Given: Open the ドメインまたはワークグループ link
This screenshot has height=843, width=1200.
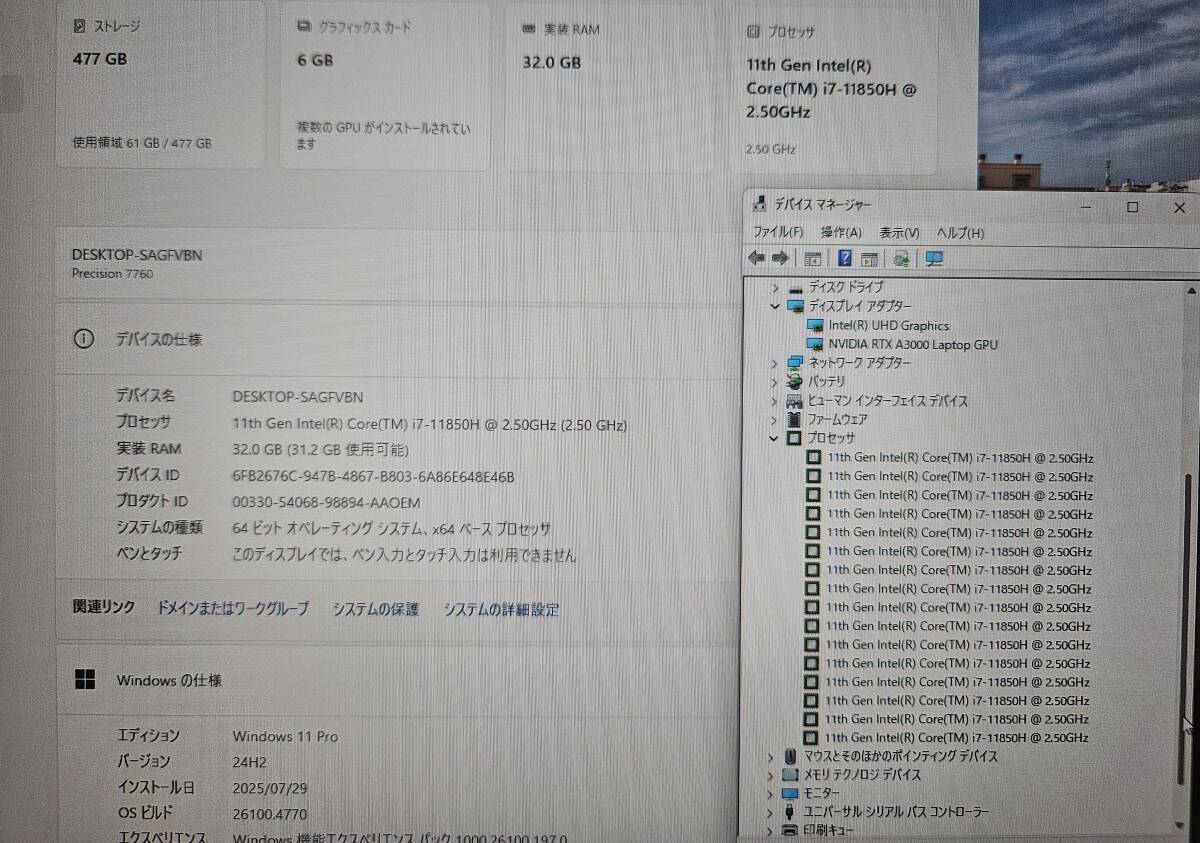Looking at the screenshot, I should point(232,608).
